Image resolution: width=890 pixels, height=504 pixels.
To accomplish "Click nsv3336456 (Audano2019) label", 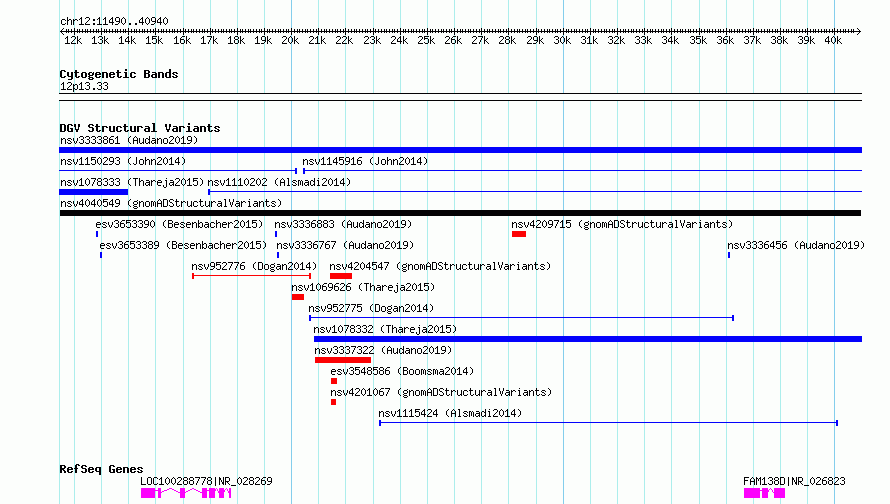I will 796,245.
